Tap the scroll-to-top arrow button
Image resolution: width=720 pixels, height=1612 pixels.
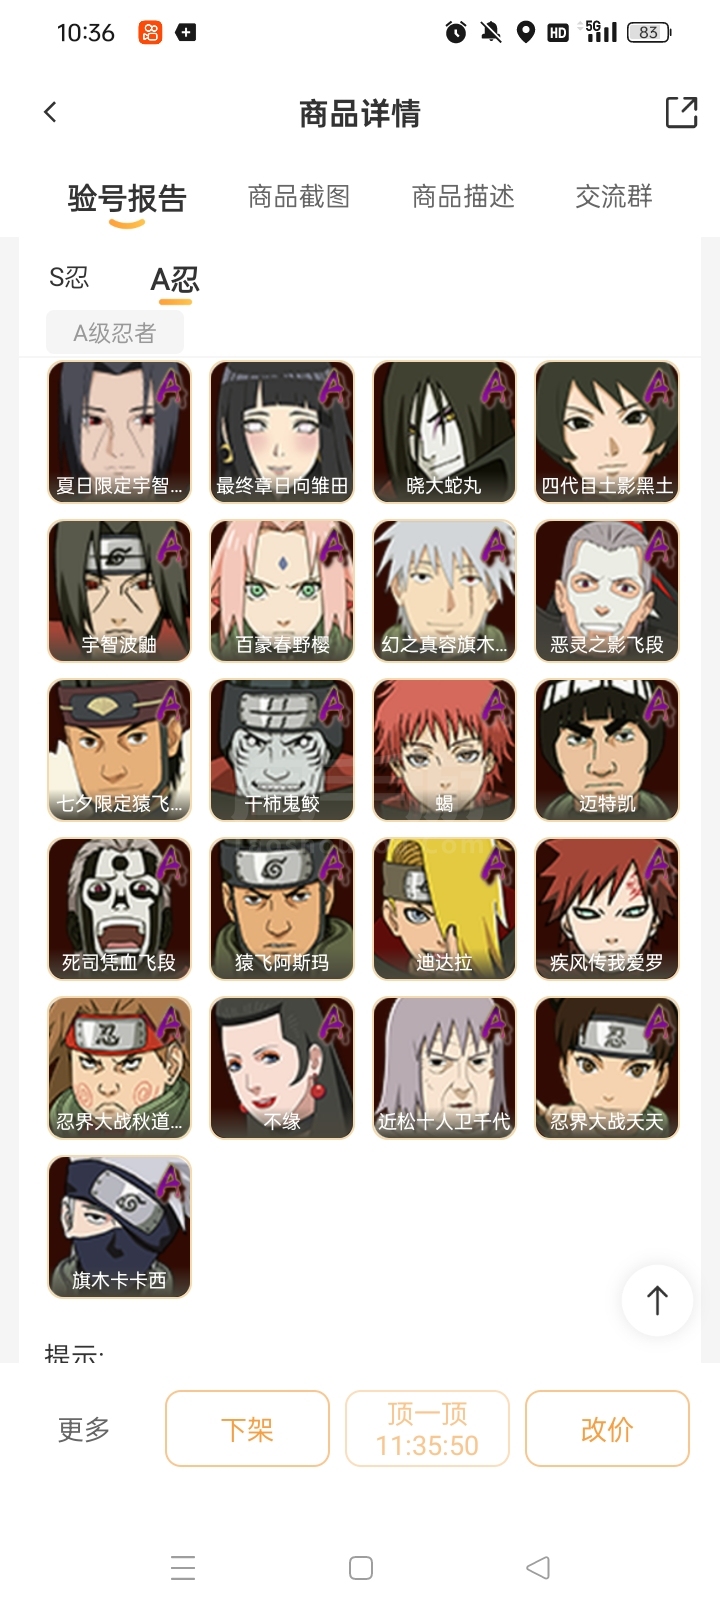click(x=657, y=1300)
